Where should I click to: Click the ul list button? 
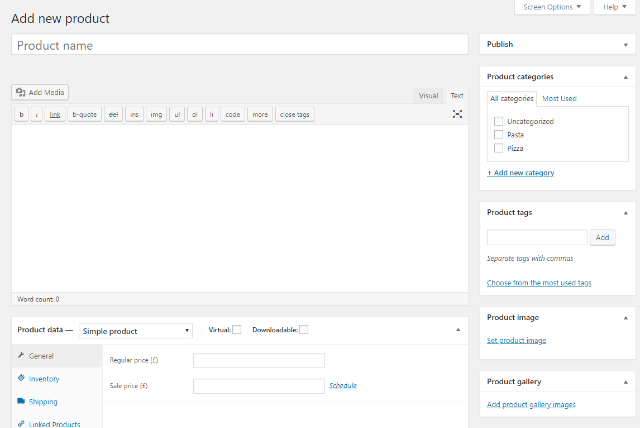(177, 115)
